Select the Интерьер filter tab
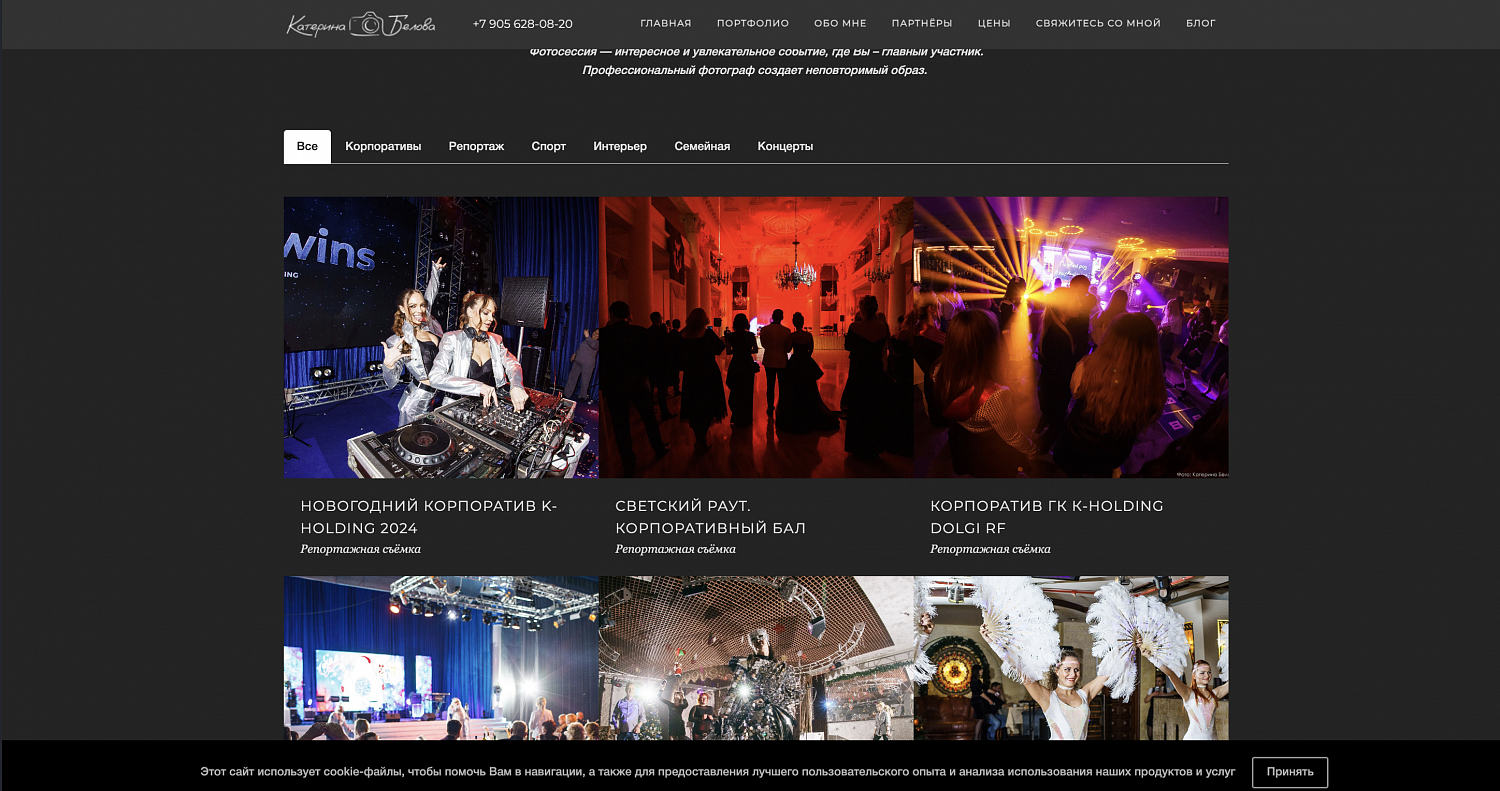Image resolution: width=1500 pixels, height=791 pixels. click(620, 146)
